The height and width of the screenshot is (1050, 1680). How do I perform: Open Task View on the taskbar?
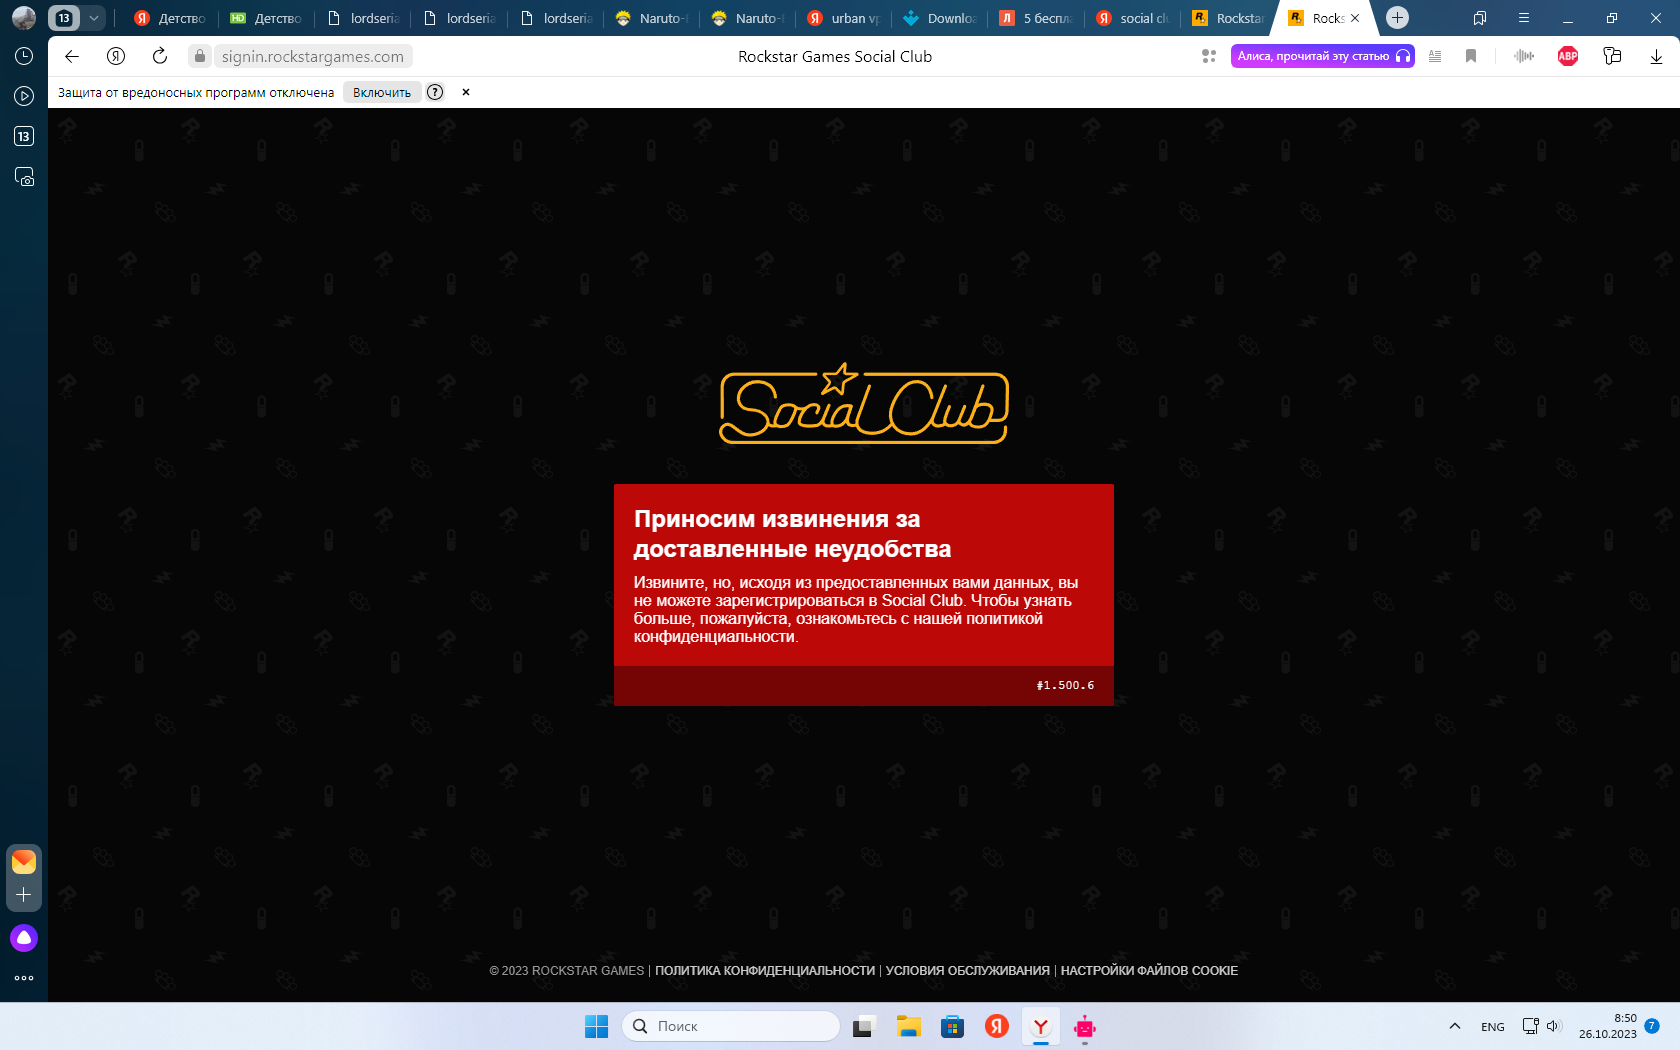pyautogui.click(x=863, y=1026)
